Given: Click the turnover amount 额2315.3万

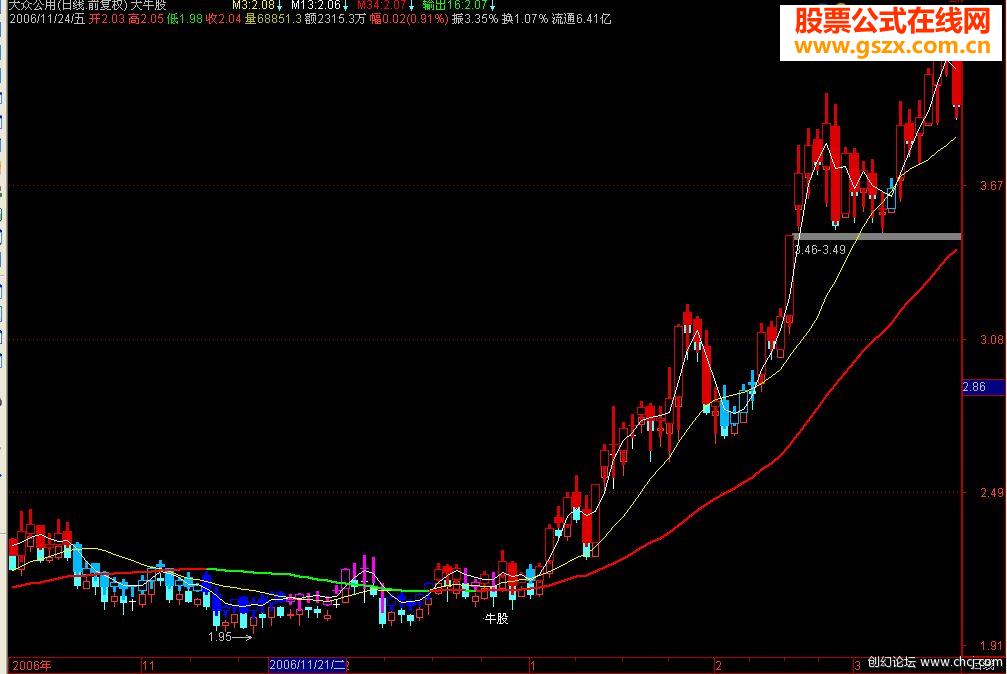Looking at the screenshot, I should click(x=335, y=19).
